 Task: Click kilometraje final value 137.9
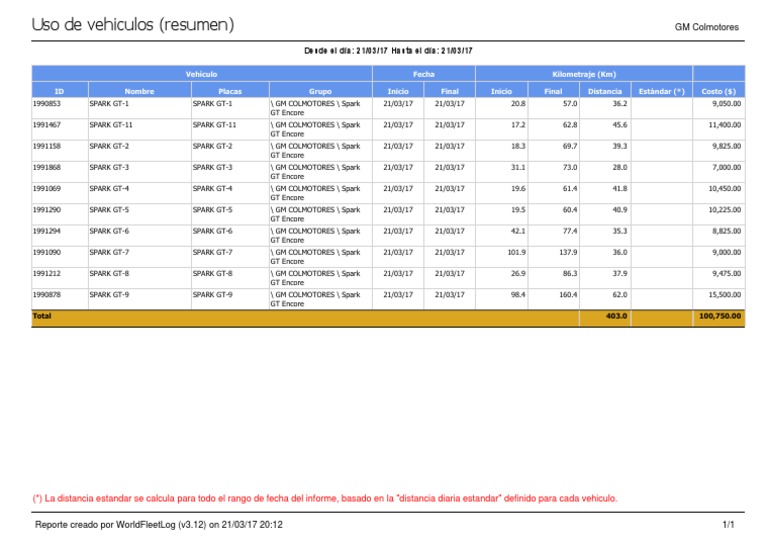coord(568,252)
